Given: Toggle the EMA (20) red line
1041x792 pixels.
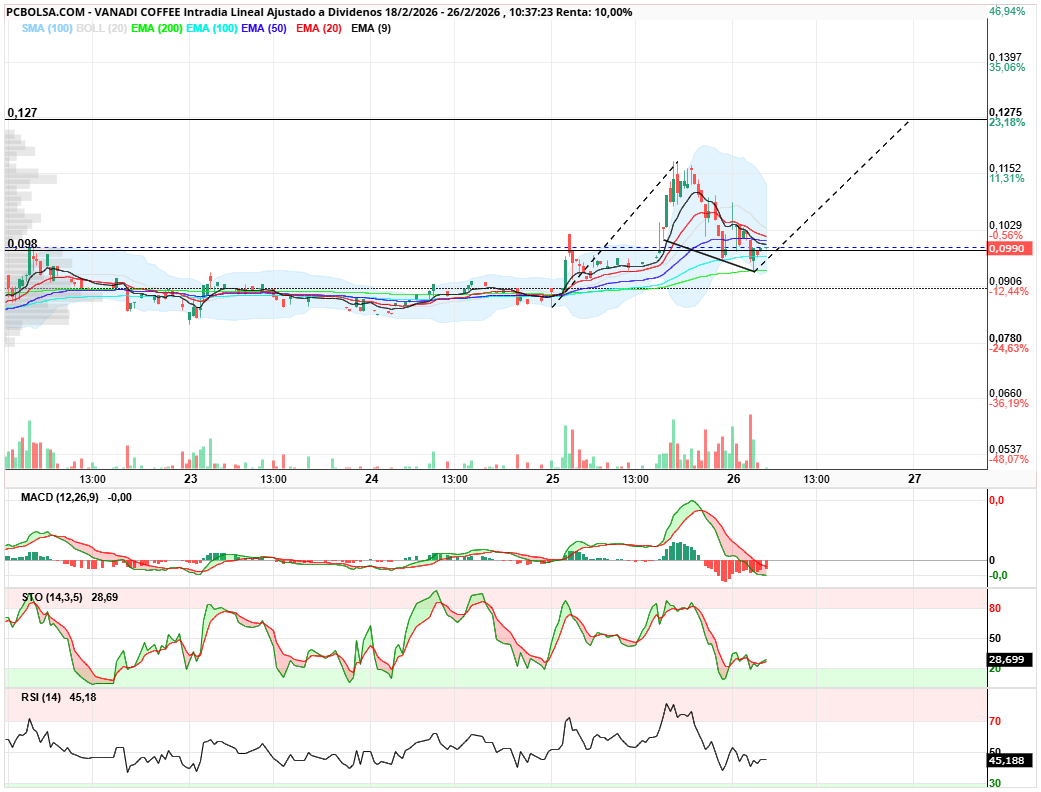Looking at the screenshot, I should (x=319, y=31).
